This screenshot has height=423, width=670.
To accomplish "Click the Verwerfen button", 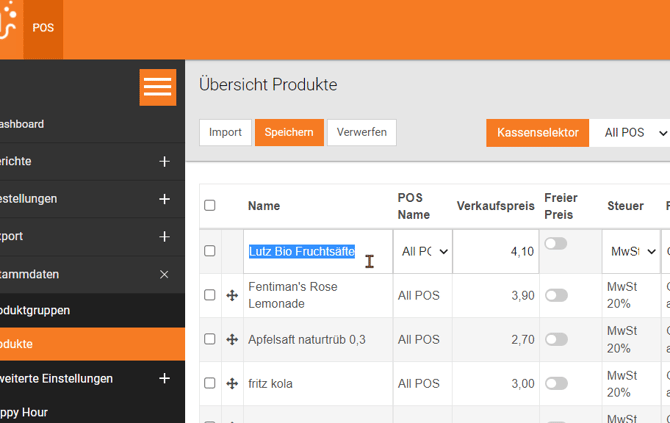I will [x=361, y=132].
